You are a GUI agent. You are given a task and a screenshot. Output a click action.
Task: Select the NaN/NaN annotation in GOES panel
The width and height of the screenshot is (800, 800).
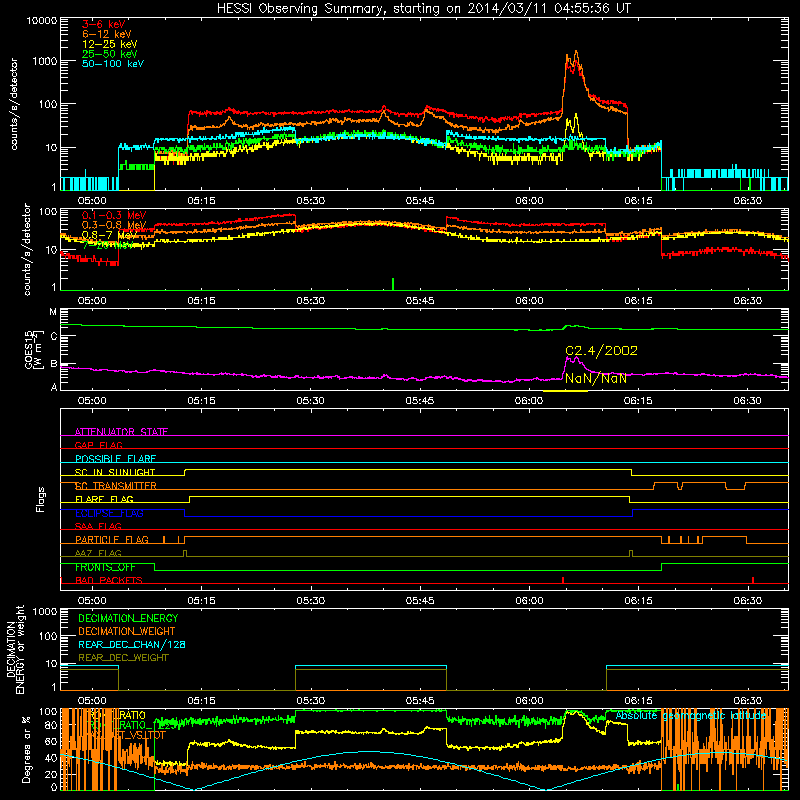(x=596, y=379)
